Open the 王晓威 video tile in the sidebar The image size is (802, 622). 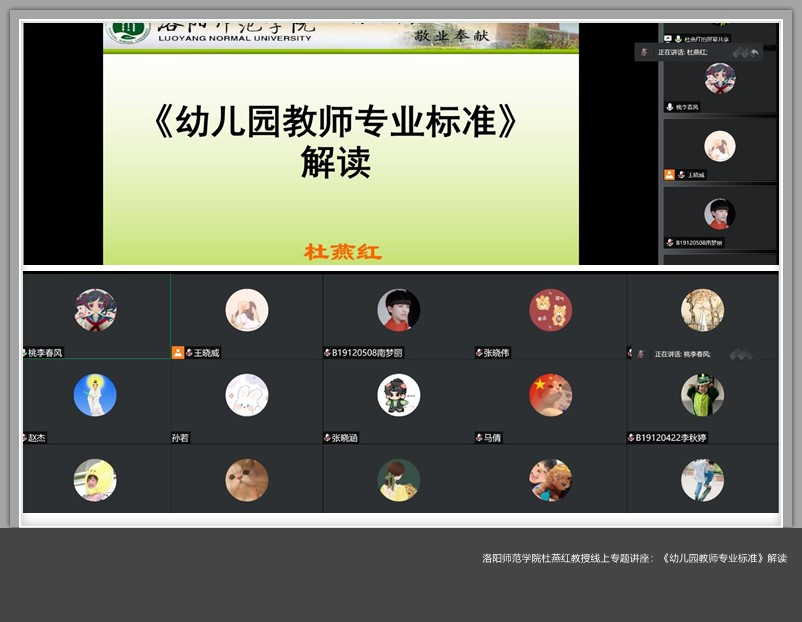coord(720,148)
